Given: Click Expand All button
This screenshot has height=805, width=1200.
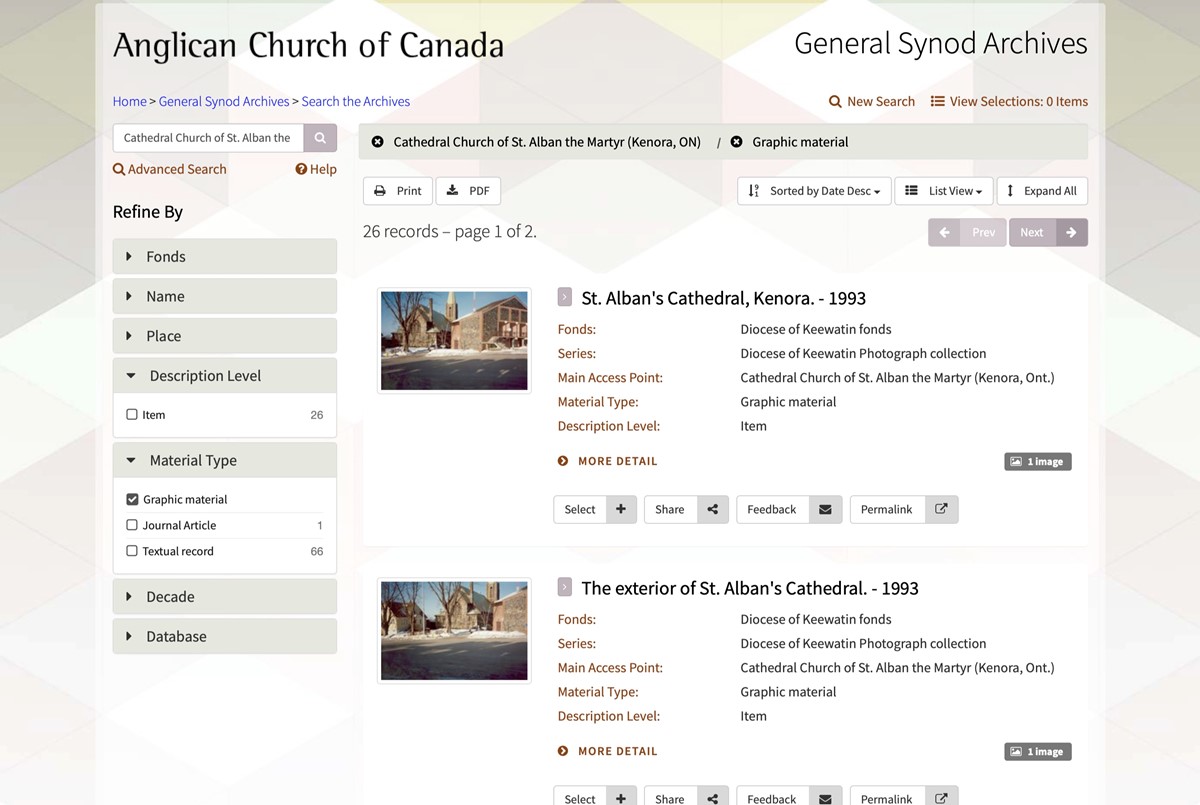Looking at the screenshot, I should pyautogui.click(x=1042, y=191).
